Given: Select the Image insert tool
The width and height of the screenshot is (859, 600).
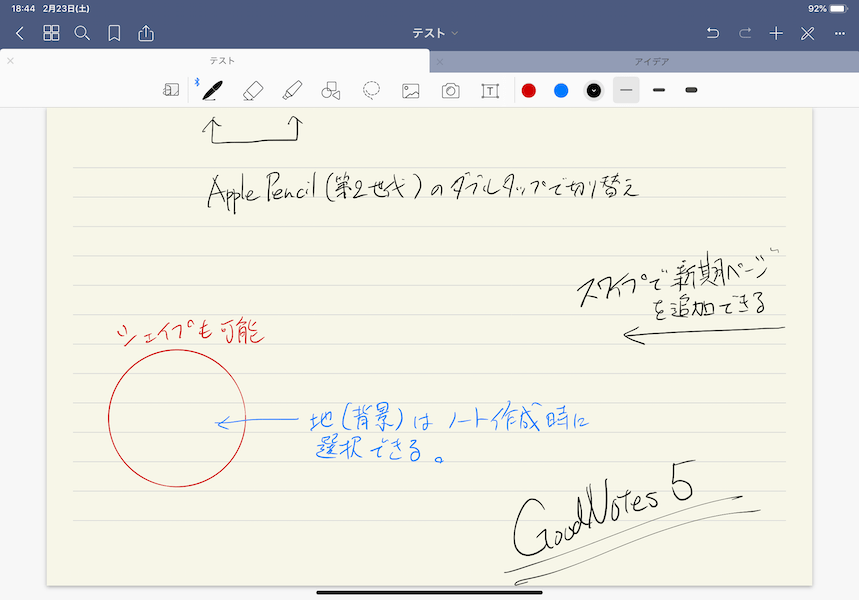Looking at the screenshot, I should pyautogui.click(x=410, y=90).
